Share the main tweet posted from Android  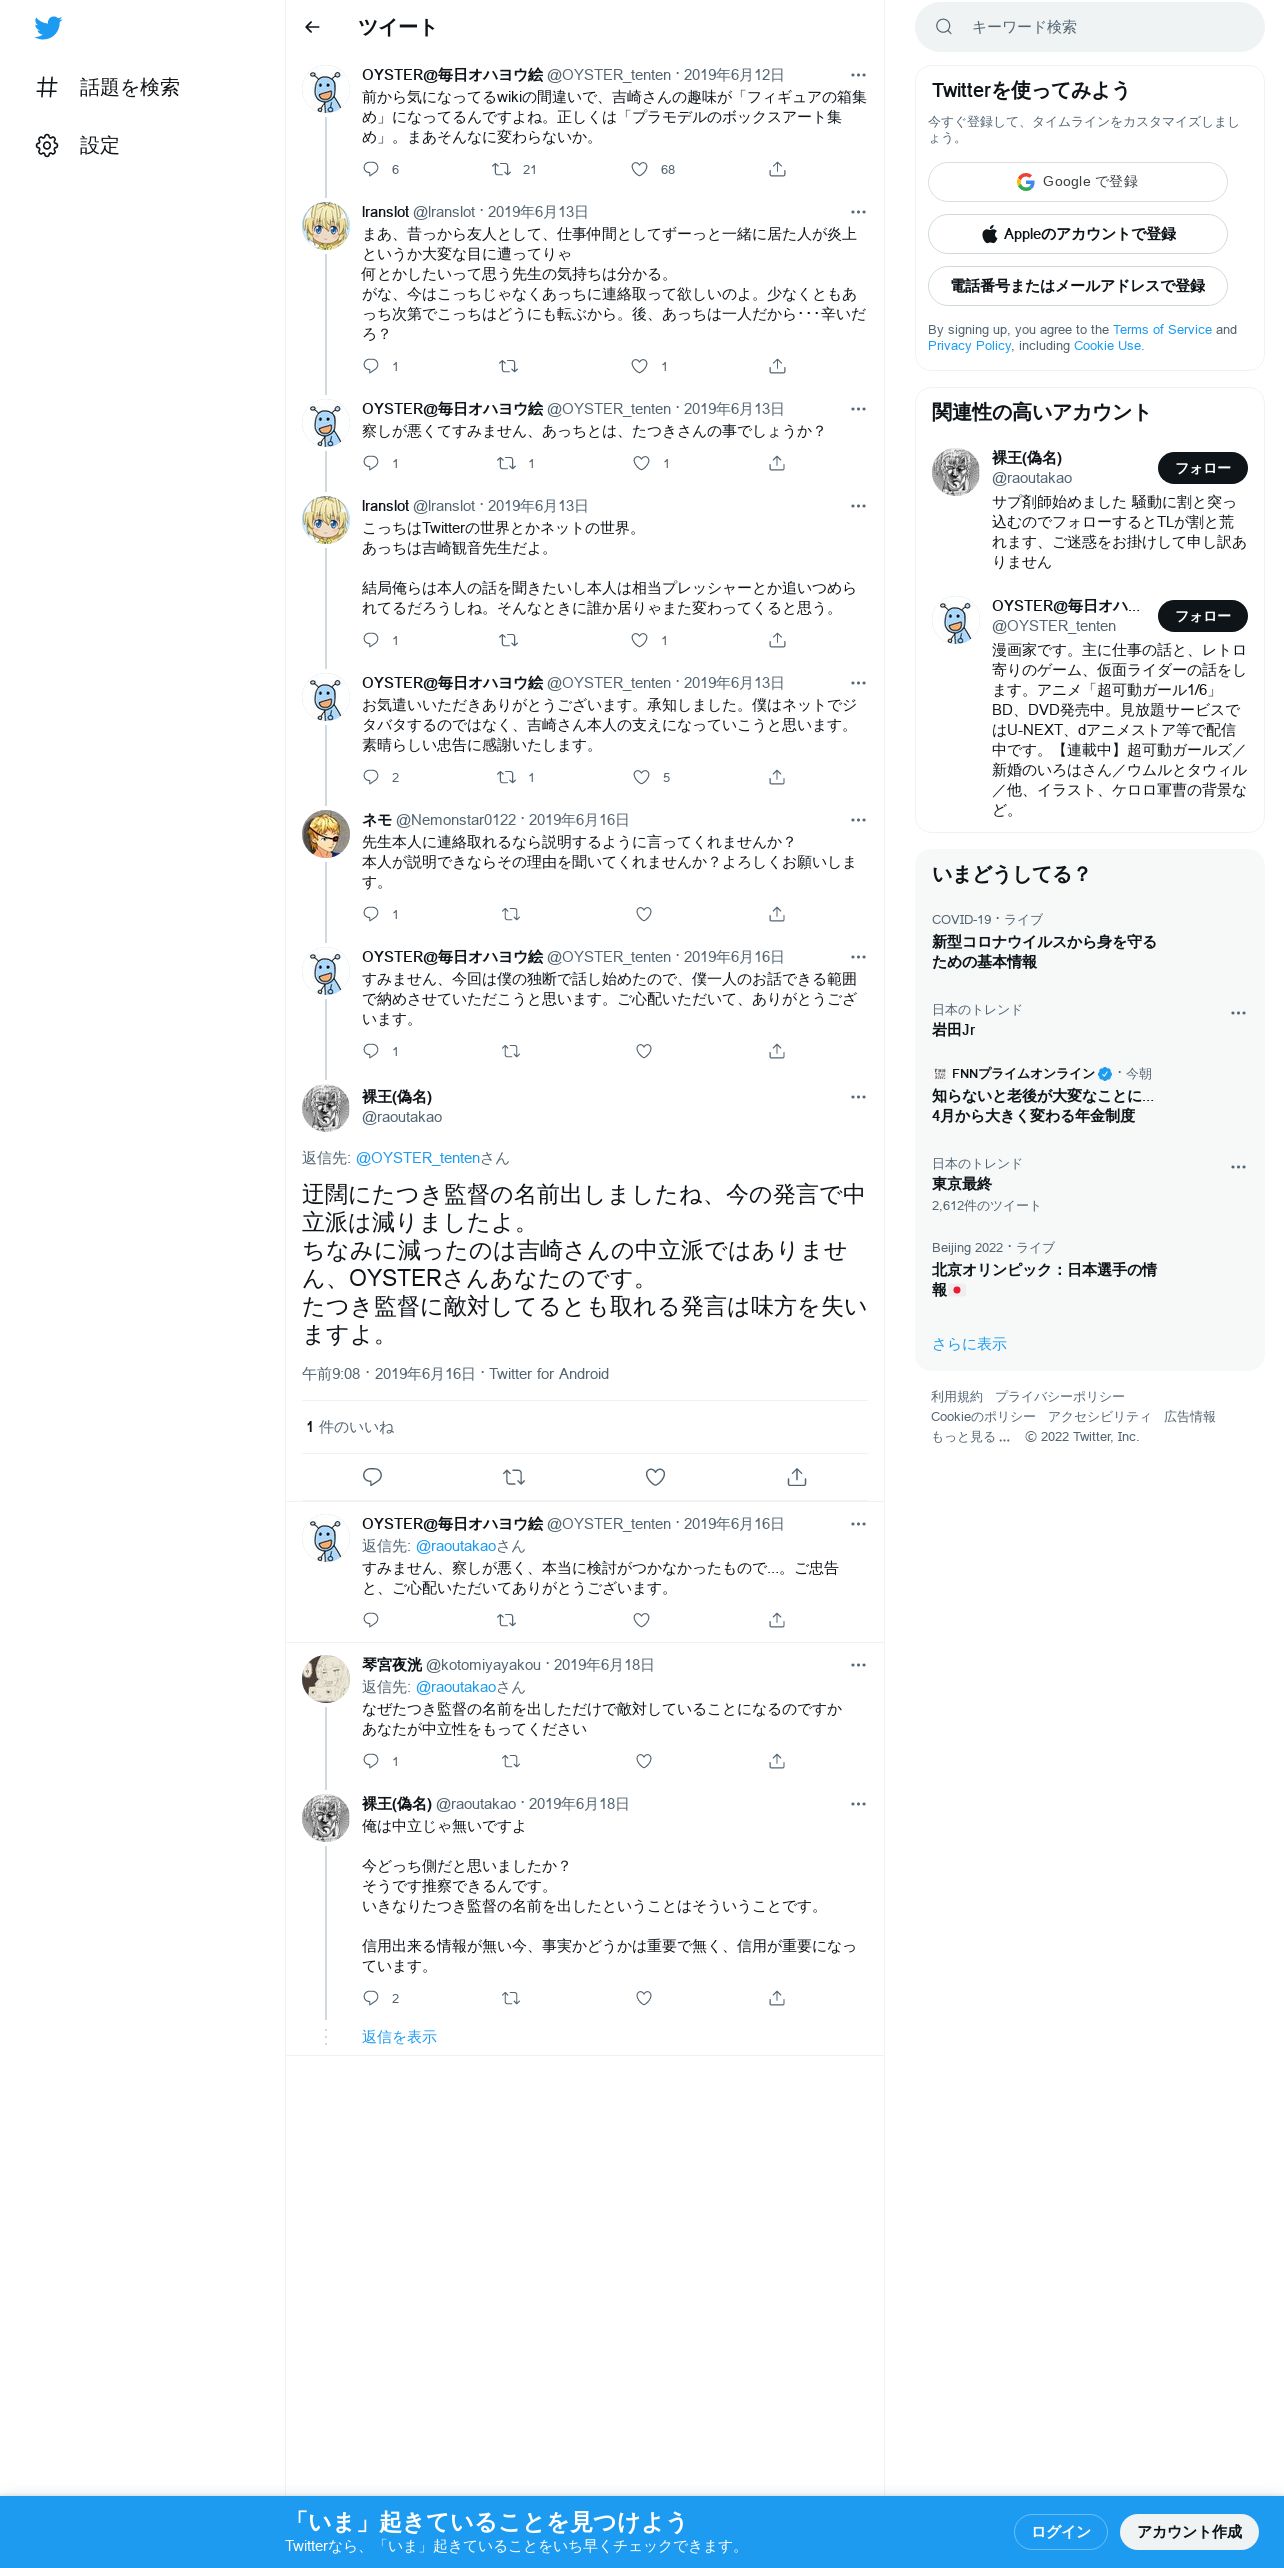(797, 1477)
